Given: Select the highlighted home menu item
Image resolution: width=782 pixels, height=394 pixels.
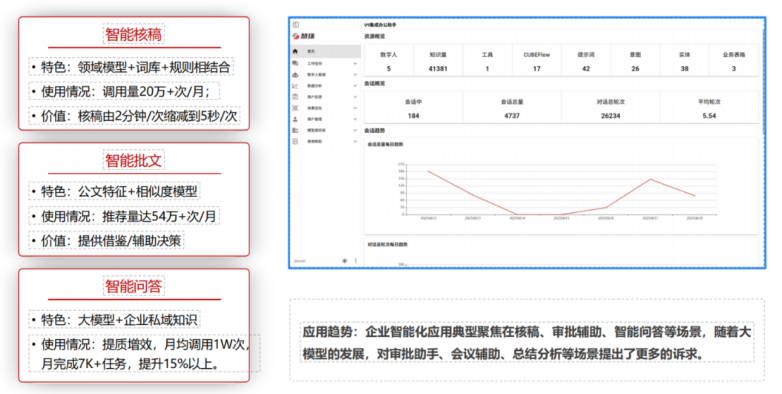Looking at the screenshot, I should pyautogui.click(x=326, y=51).
